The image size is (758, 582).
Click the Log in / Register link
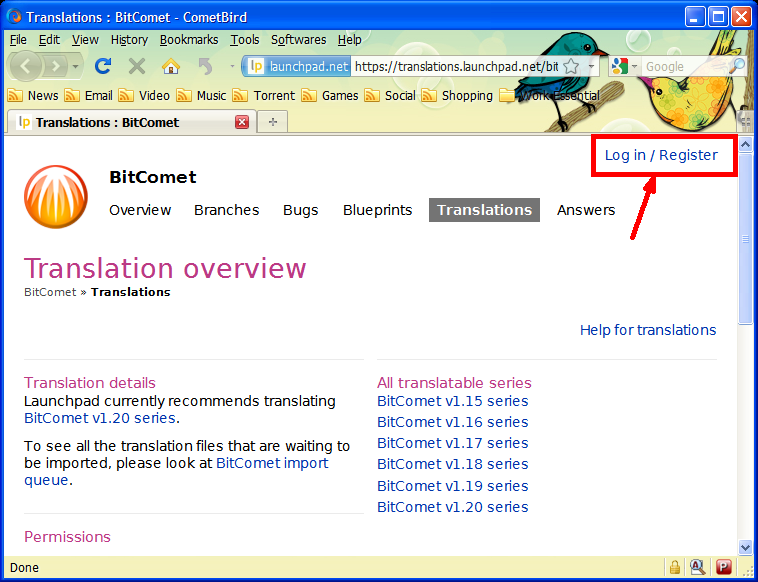coord(661,155)
